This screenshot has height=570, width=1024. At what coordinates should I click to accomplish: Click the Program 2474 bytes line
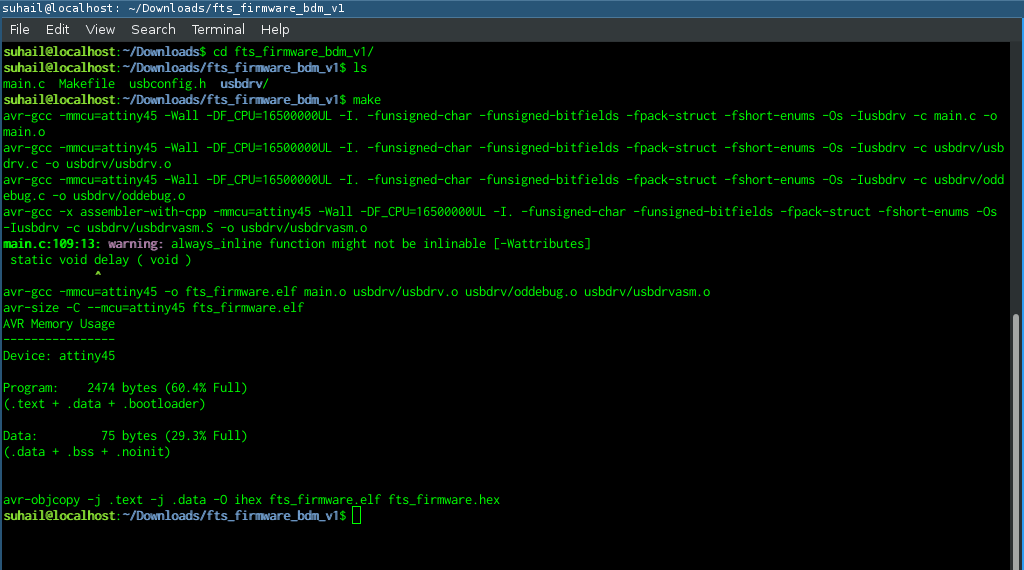click(125, 388)
